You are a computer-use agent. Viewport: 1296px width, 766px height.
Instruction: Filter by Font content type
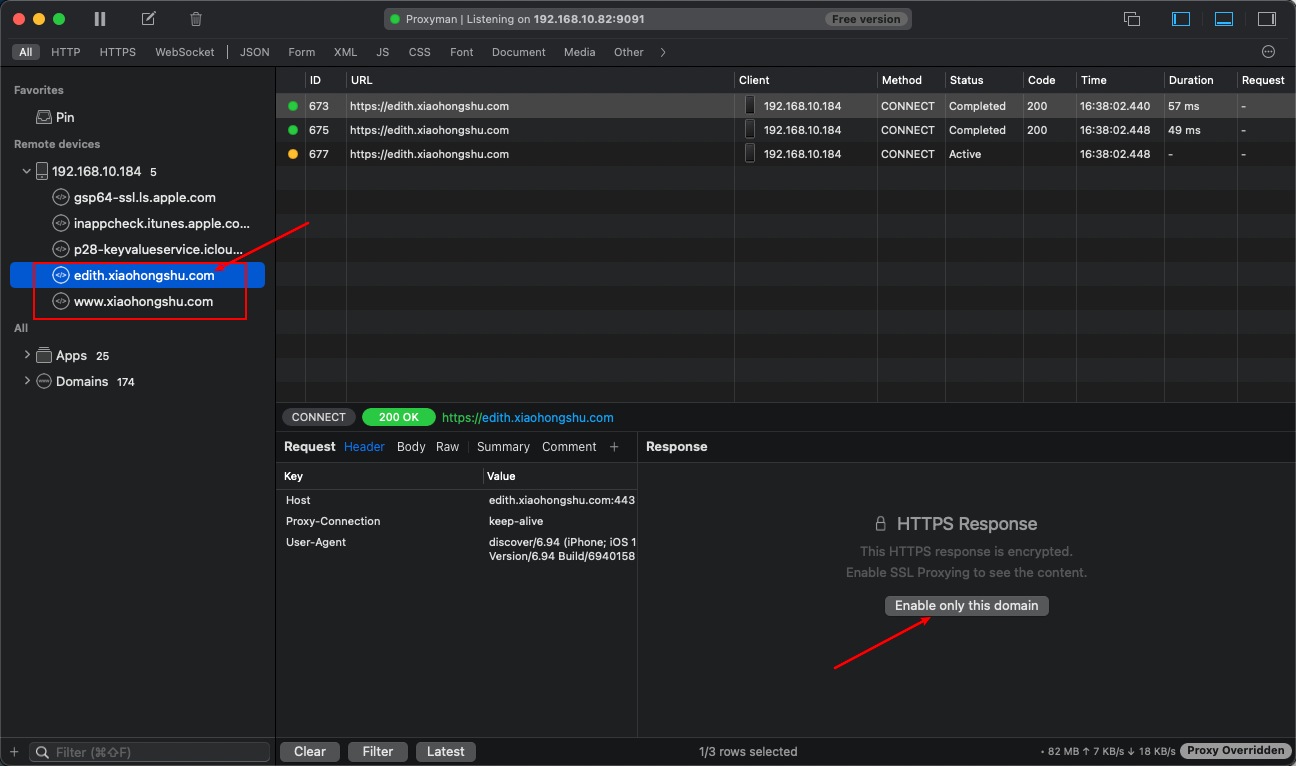pos(462,52)
